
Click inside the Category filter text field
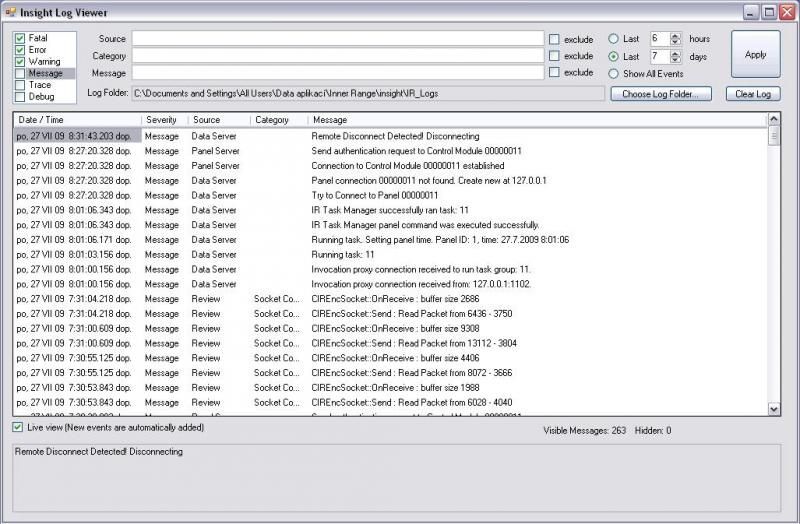337,56
